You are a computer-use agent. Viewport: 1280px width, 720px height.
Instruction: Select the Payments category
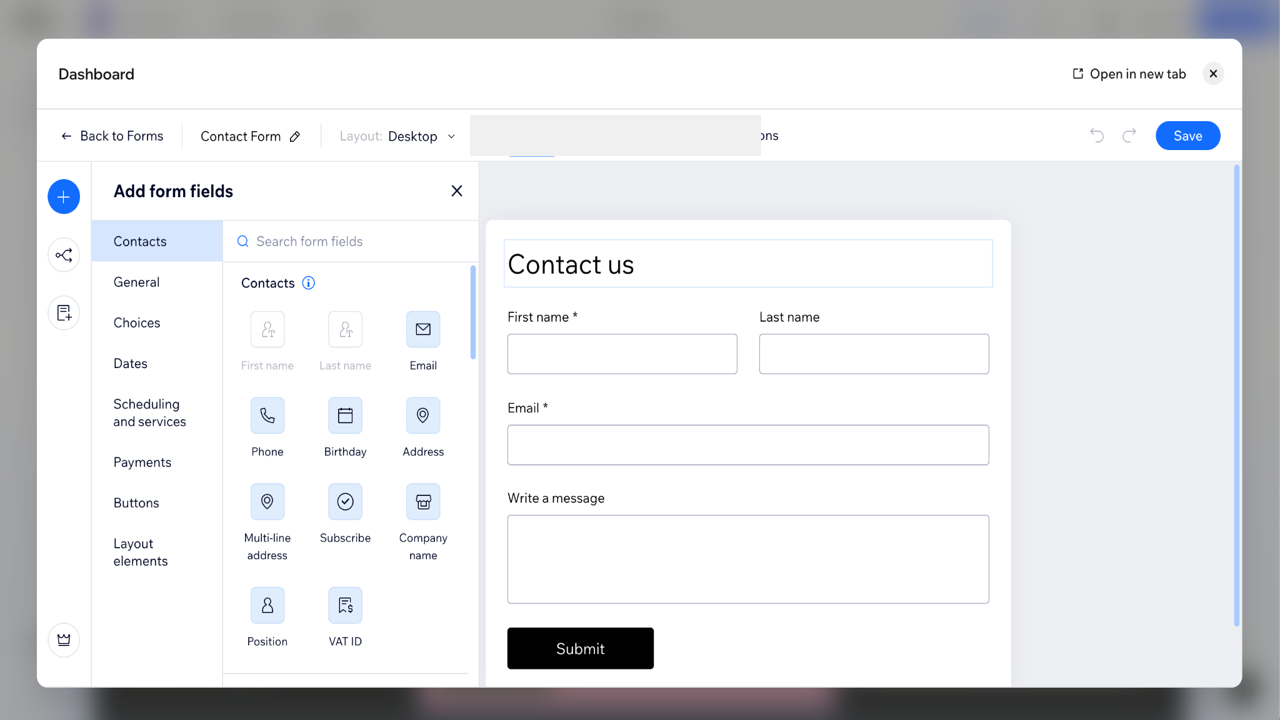point(157,462)
